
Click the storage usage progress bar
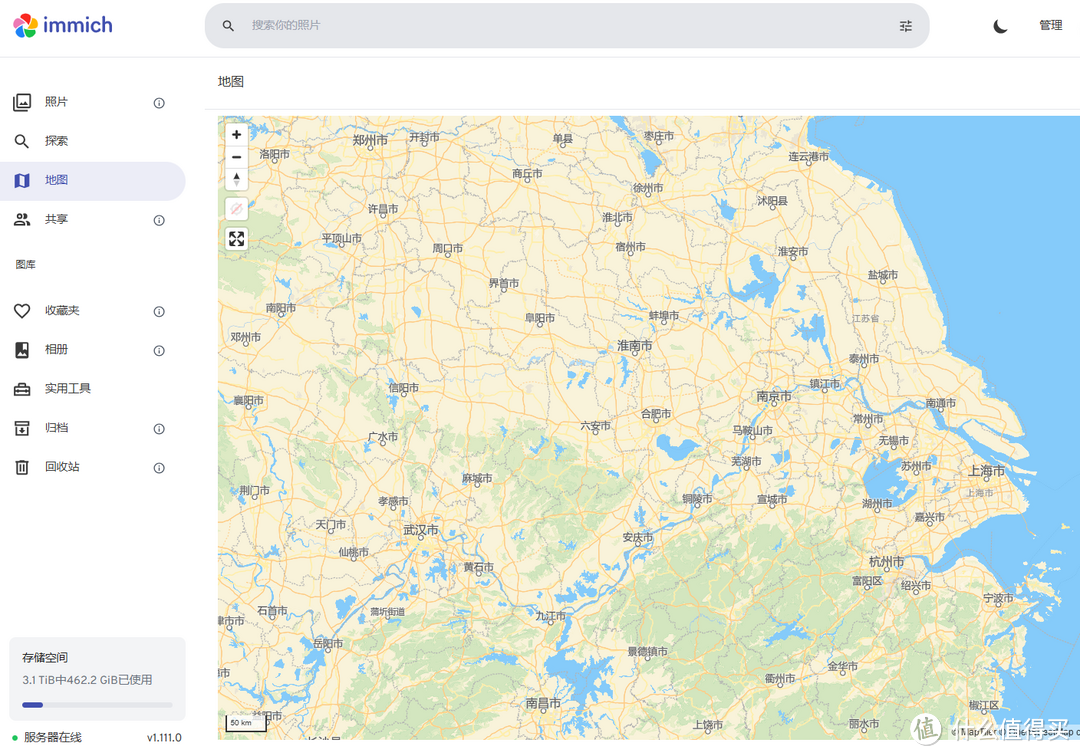tap(97, 705)
